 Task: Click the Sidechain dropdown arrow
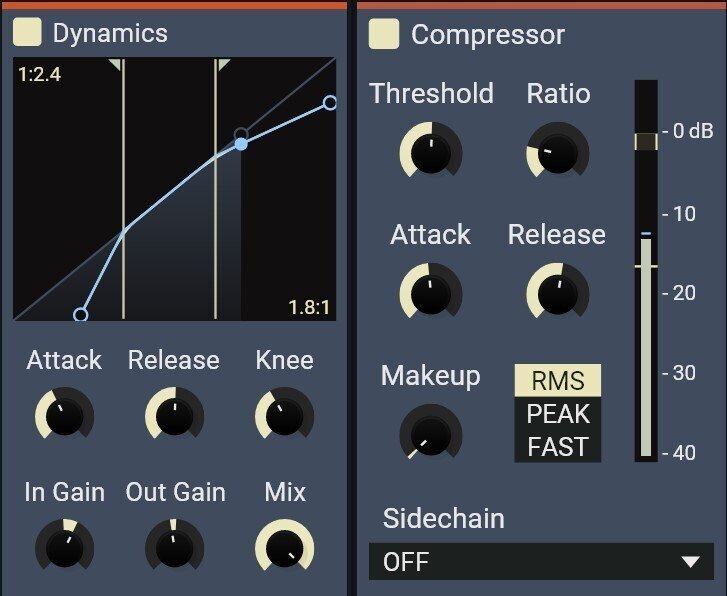click(x=690, y=562)
